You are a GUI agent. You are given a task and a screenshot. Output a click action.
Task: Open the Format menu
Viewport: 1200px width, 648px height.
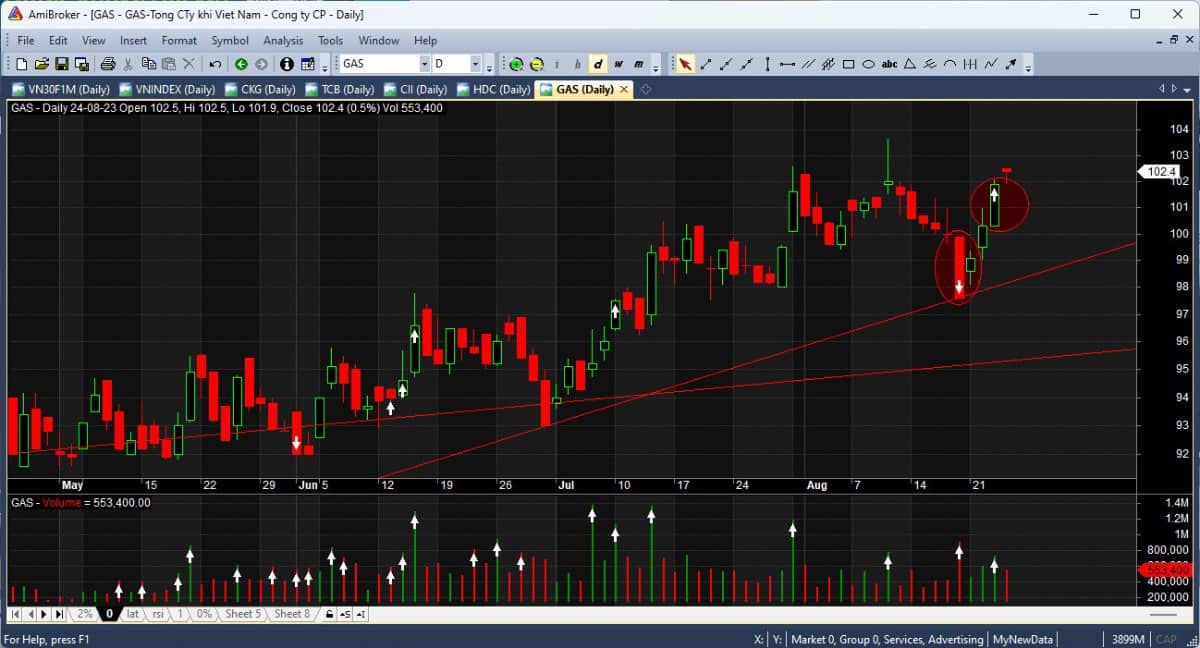(179, 41)
